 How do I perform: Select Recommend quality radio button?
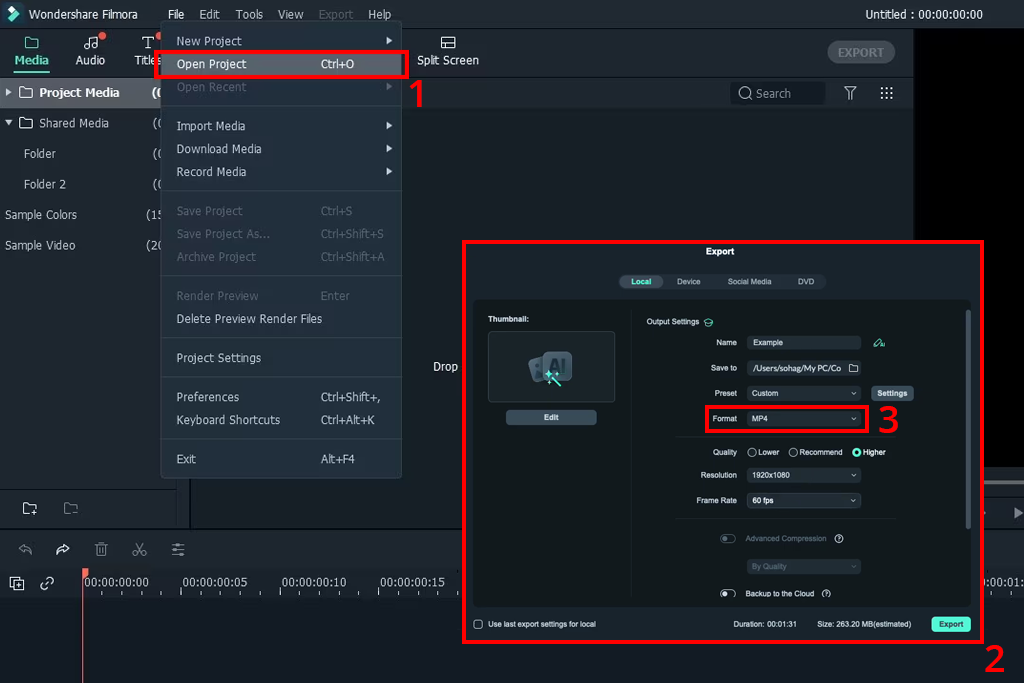click(x=793, y=453)
